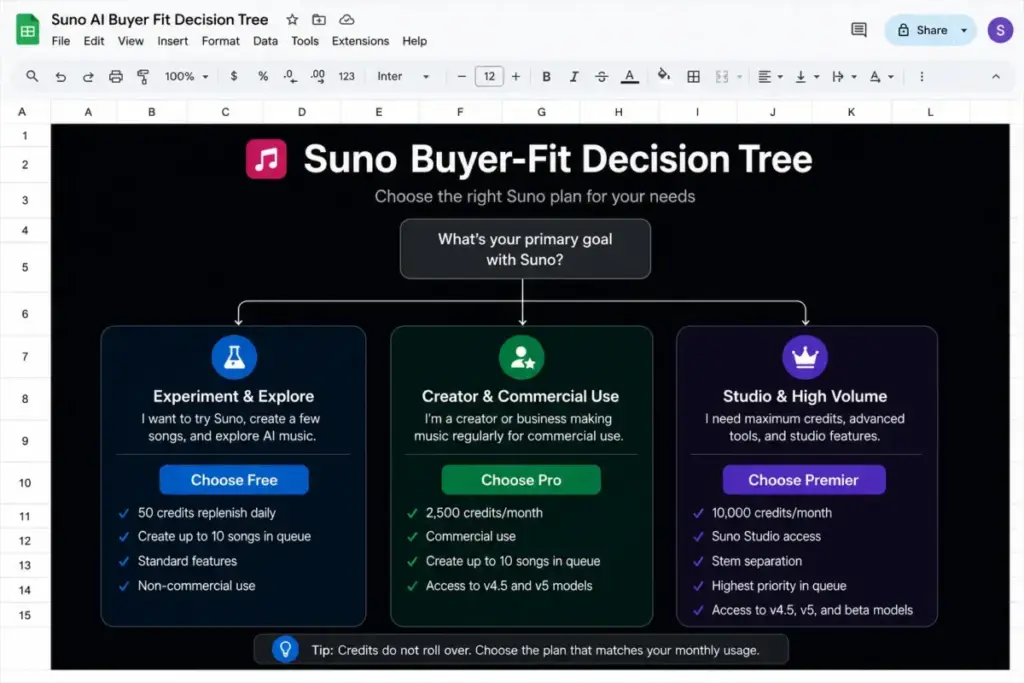Viewport: 1024px width, 683px height.
Task: Click the Choose Premier button
Action: (804, 480)
